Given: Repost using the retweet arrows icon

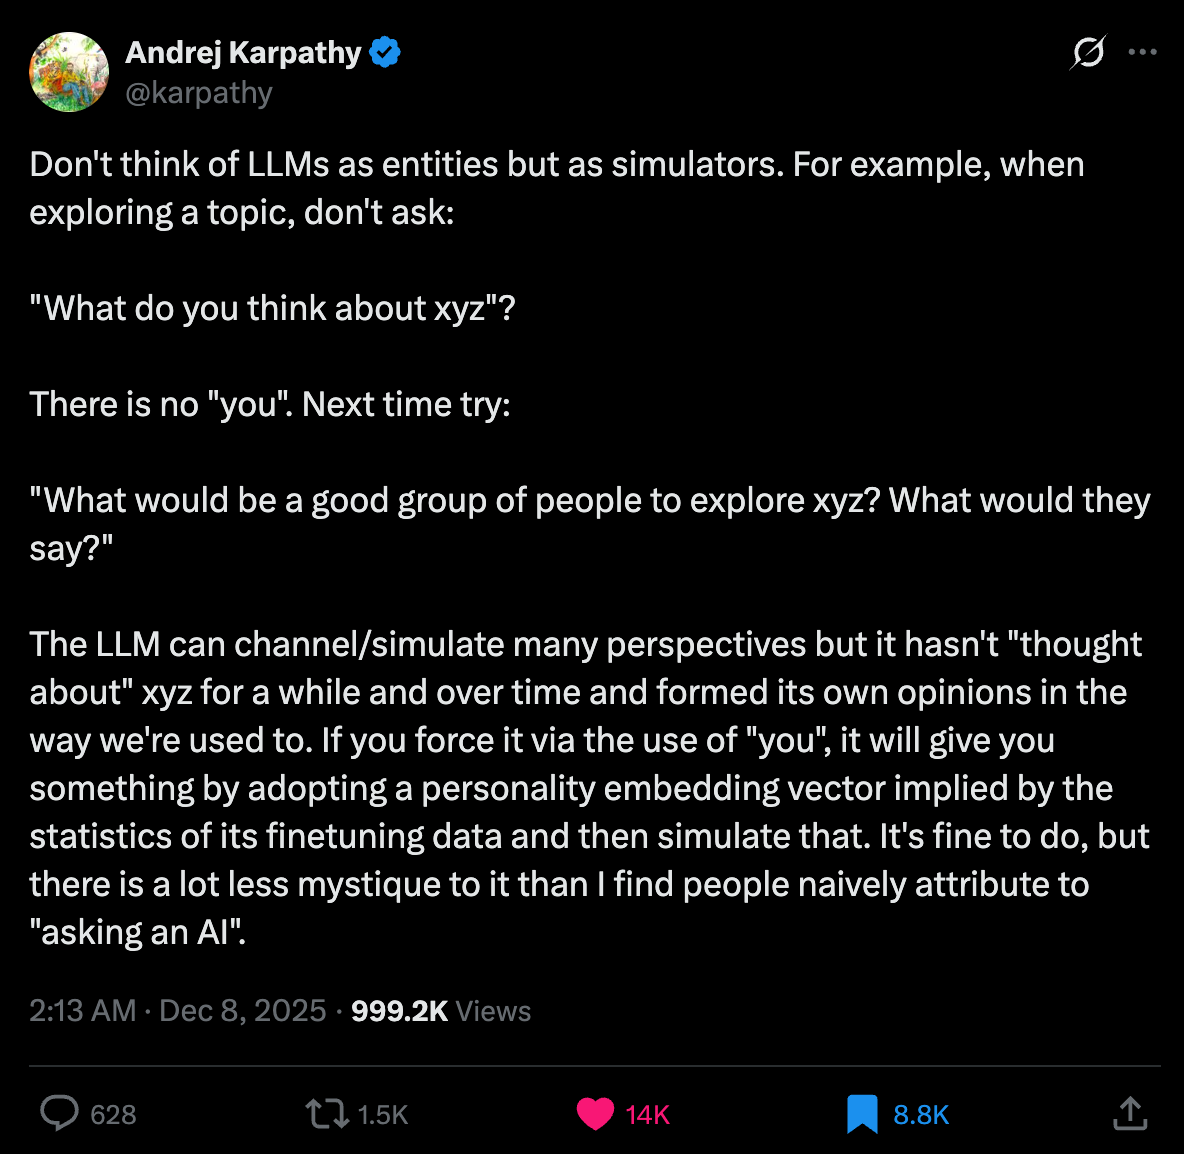Looking at the screenshot, I should 326,1113.
